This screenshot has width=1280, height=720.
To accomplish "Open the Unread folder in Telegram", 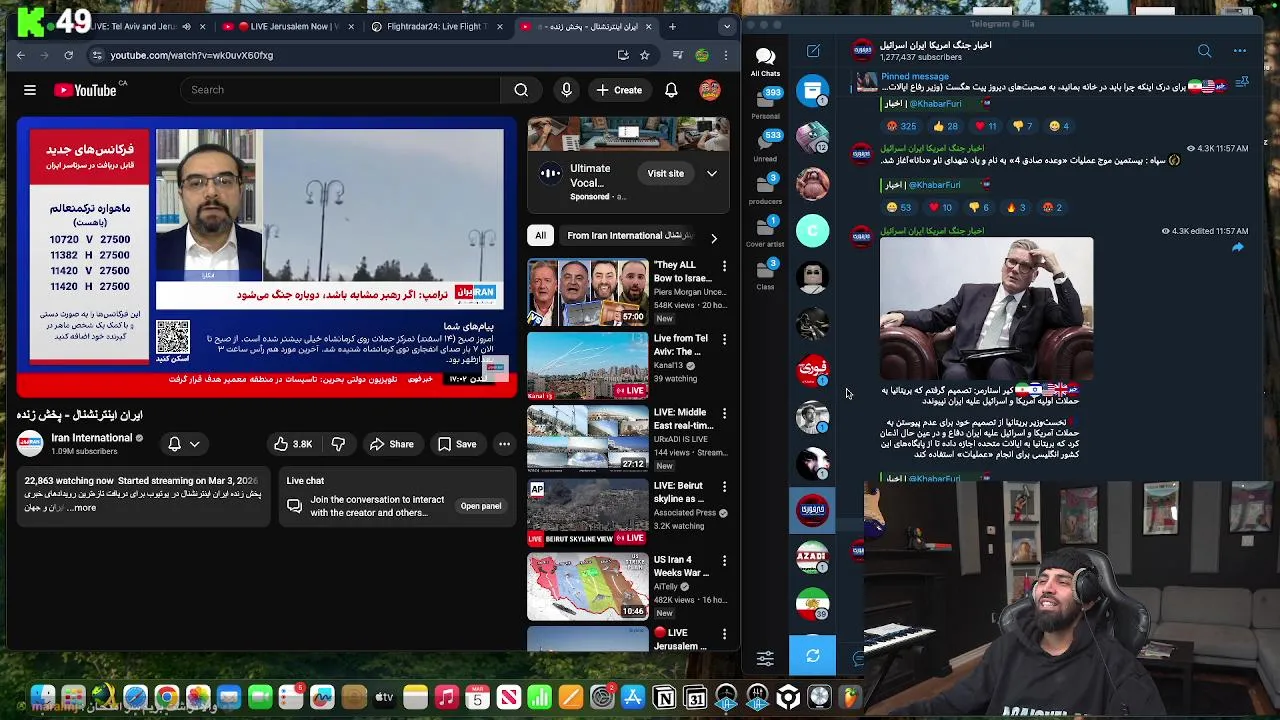I will 765,145.
